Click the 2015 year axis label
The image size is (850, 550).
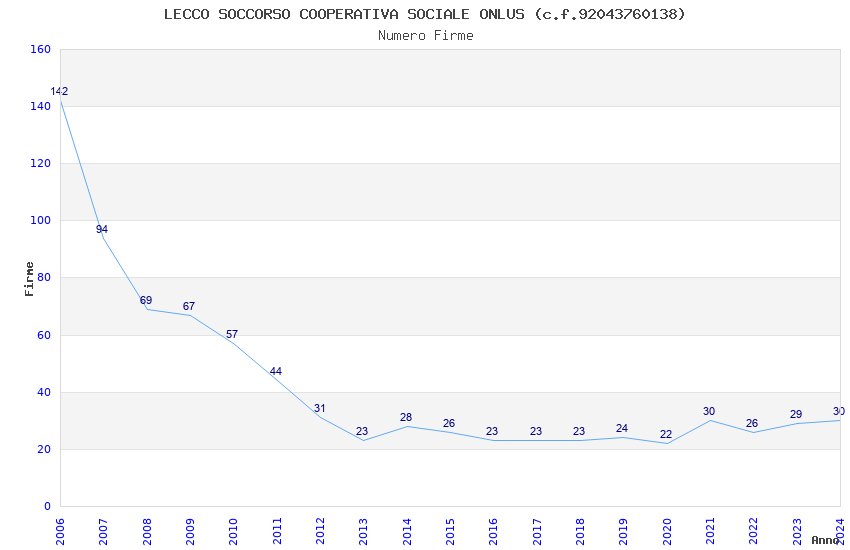point(450,532)
